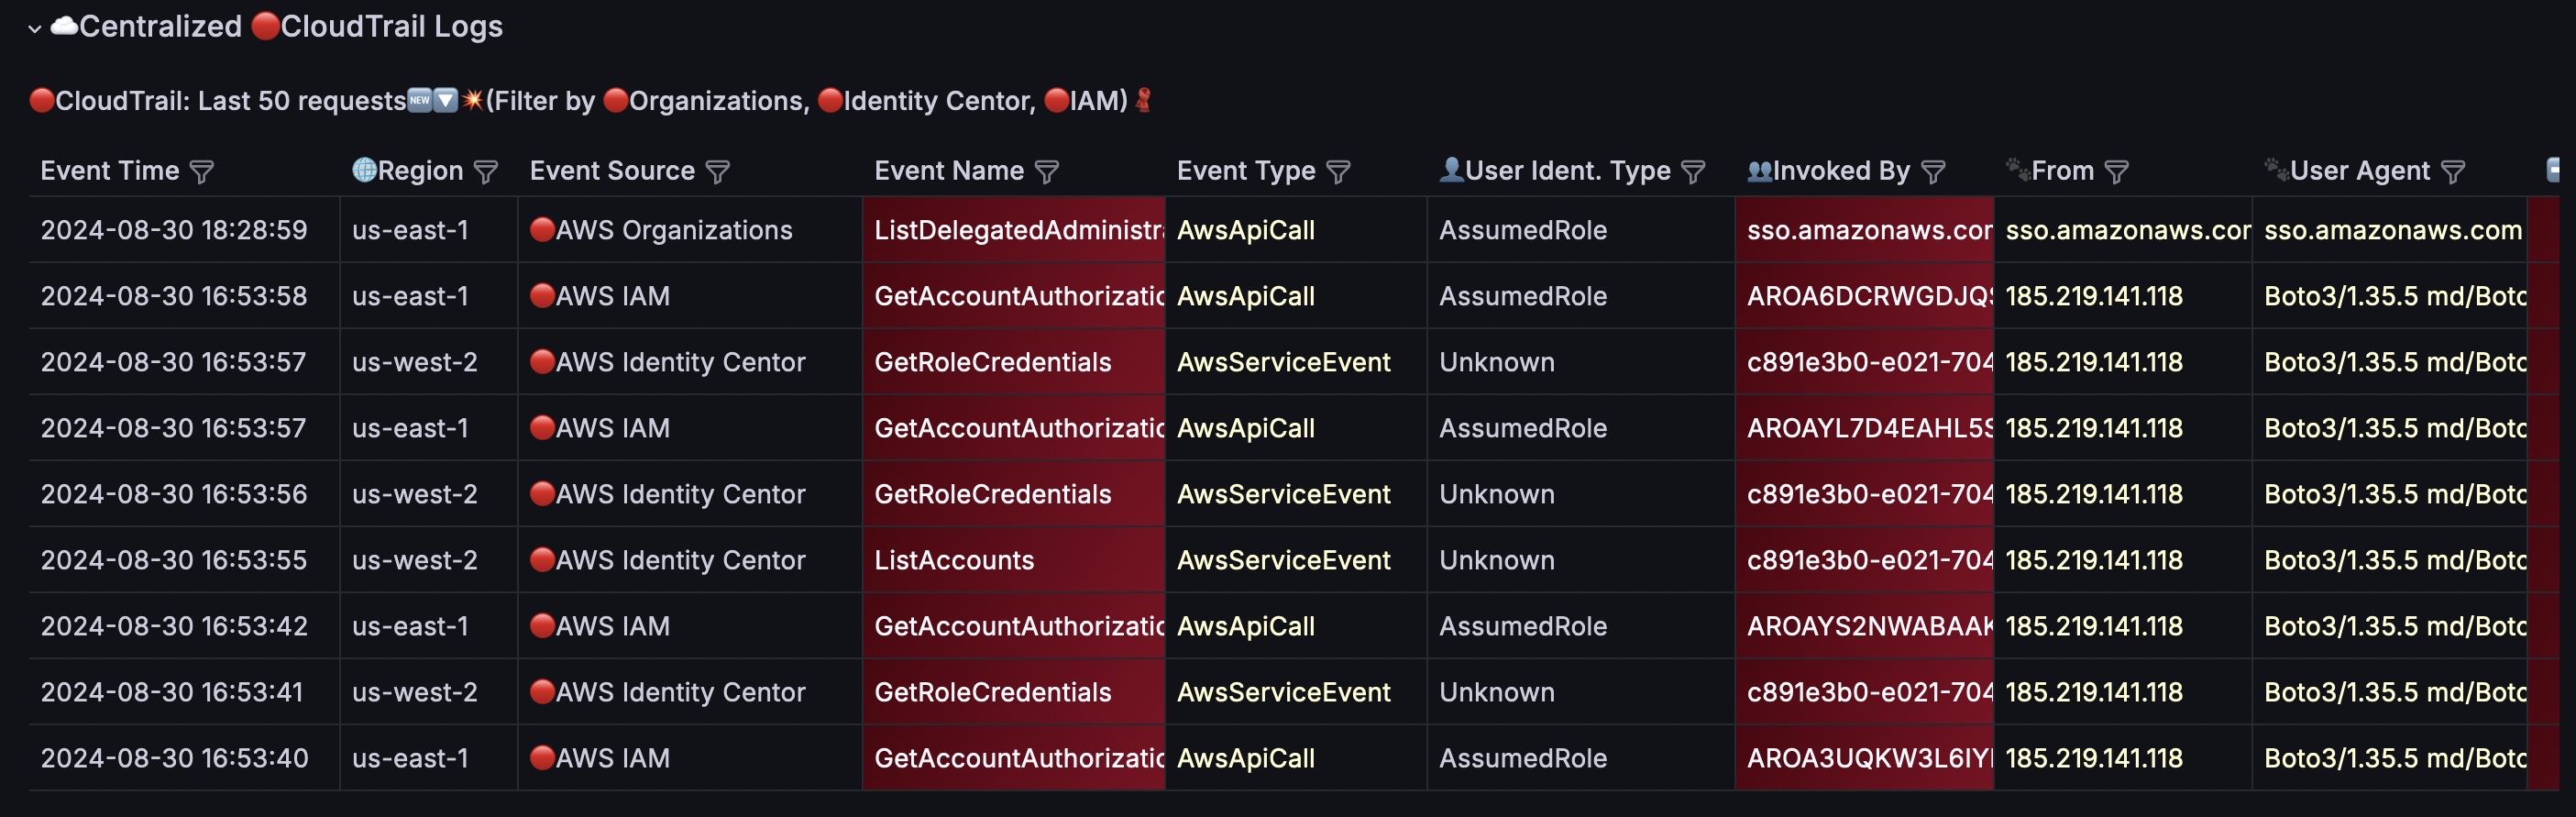This screenshot has height=817, width=2576.
Task: Open the filter for the Invoked By column
Action: tap(1934, 172)
